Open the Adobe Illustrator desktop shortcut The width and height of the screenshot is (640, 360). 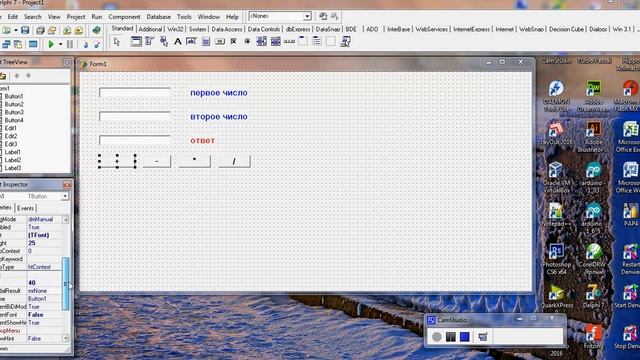click(593, 138)
